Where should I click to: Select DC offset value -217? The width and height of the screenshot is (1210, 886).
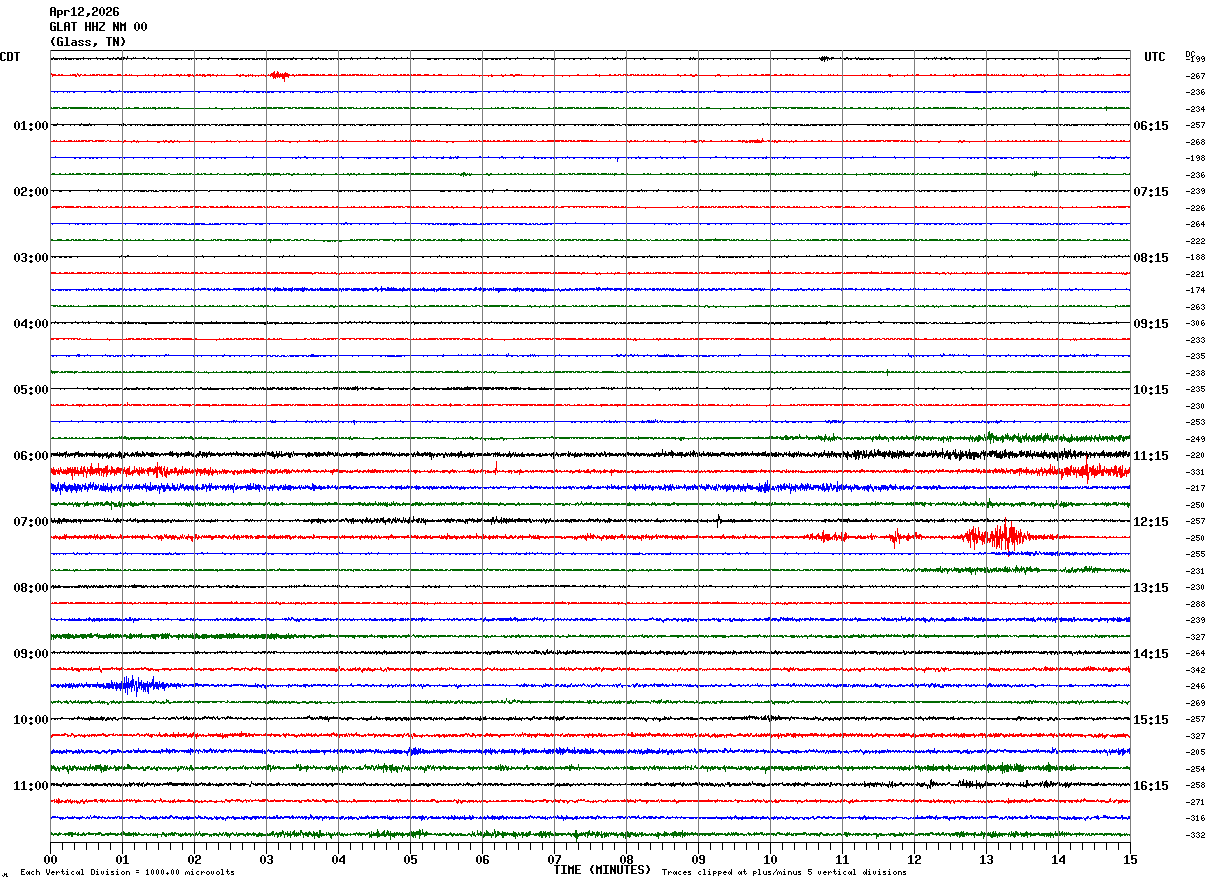[x=1195, y=488]
